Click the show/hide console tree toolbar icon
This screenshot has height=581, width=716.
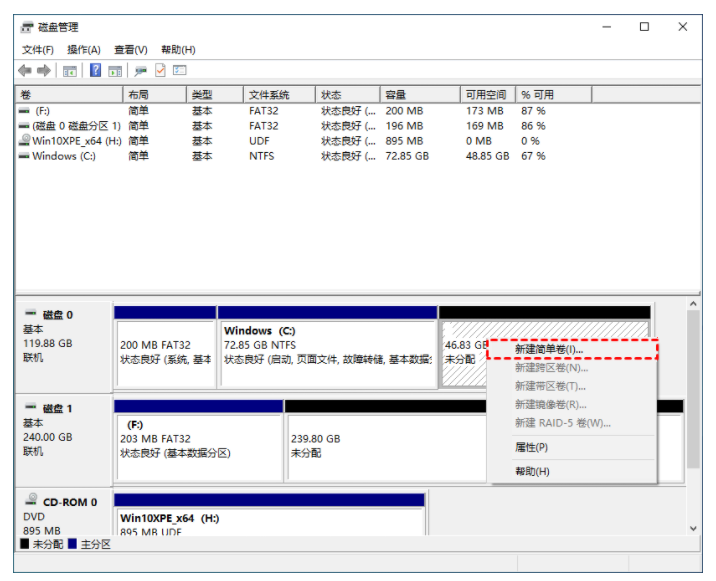(x=70, y=71)
